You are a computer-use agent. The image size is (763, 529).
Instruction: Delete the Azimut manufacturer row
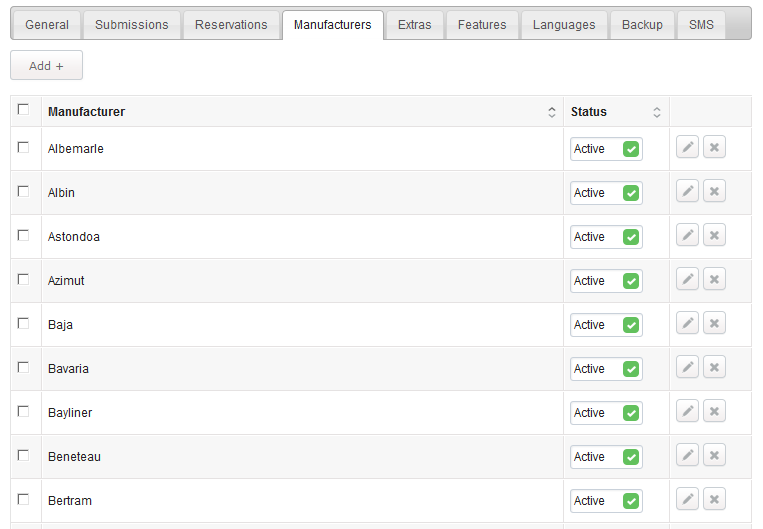pyautogui.click(x=714, y=279)
